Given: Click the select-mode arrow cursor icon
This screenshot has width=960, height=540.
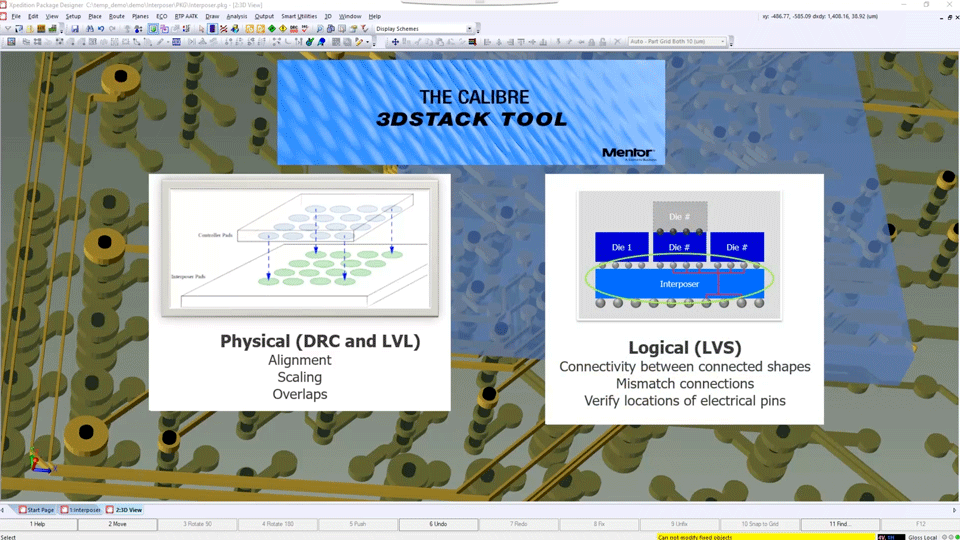Looking at the screenshot, I should 201,29.
